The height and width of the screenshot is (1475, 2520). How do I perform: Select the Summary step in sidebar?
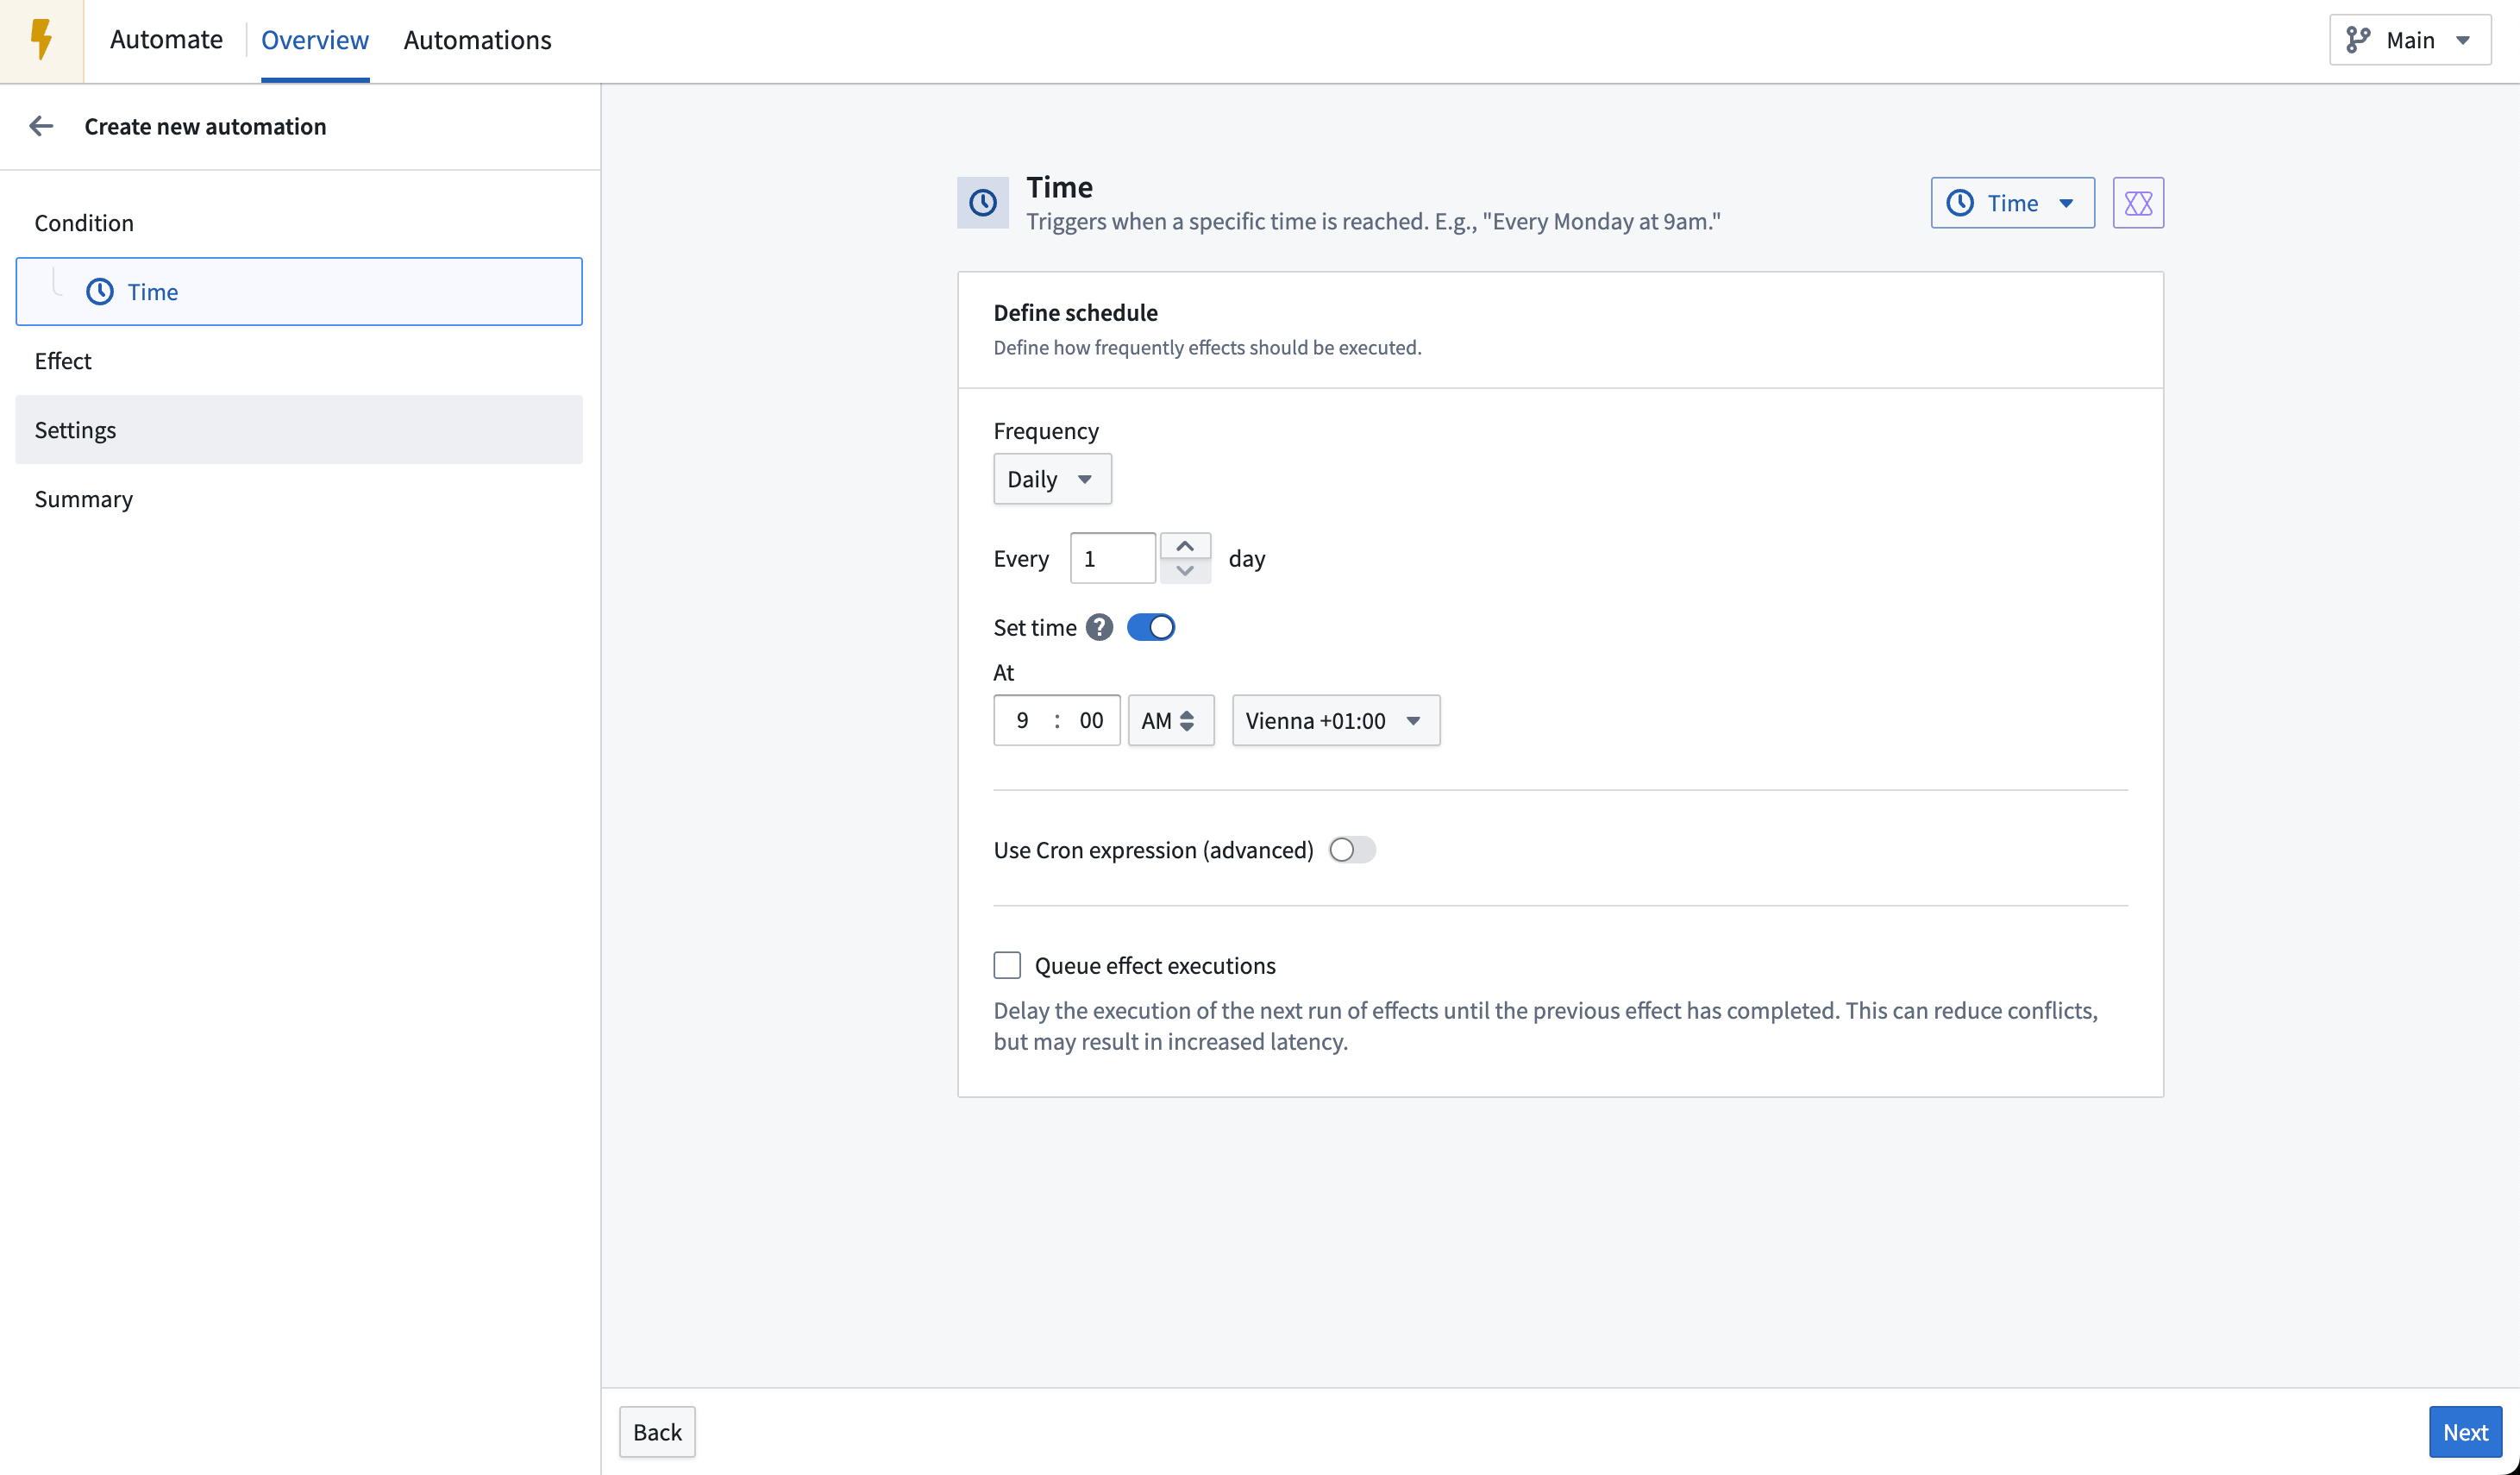click(298, 498)
